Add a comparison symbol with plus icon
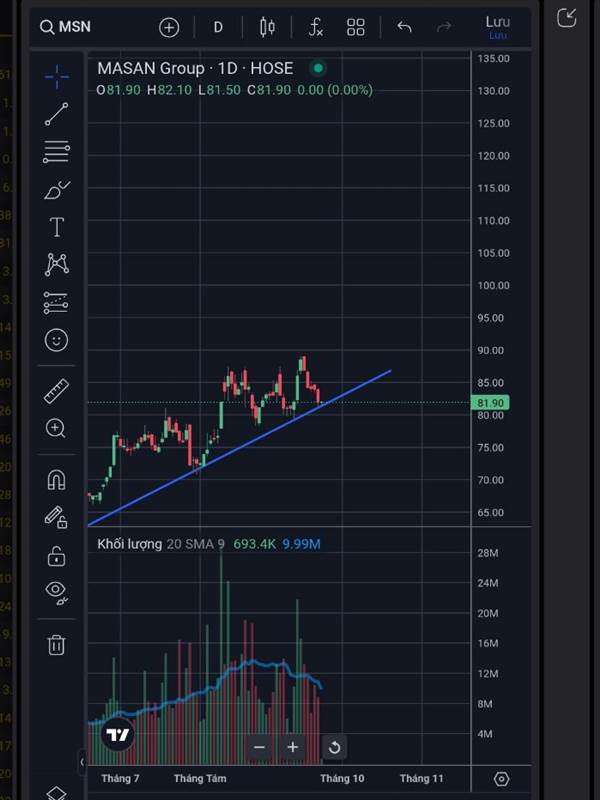Viewport: 600px width, 800px height. [169, 28]
